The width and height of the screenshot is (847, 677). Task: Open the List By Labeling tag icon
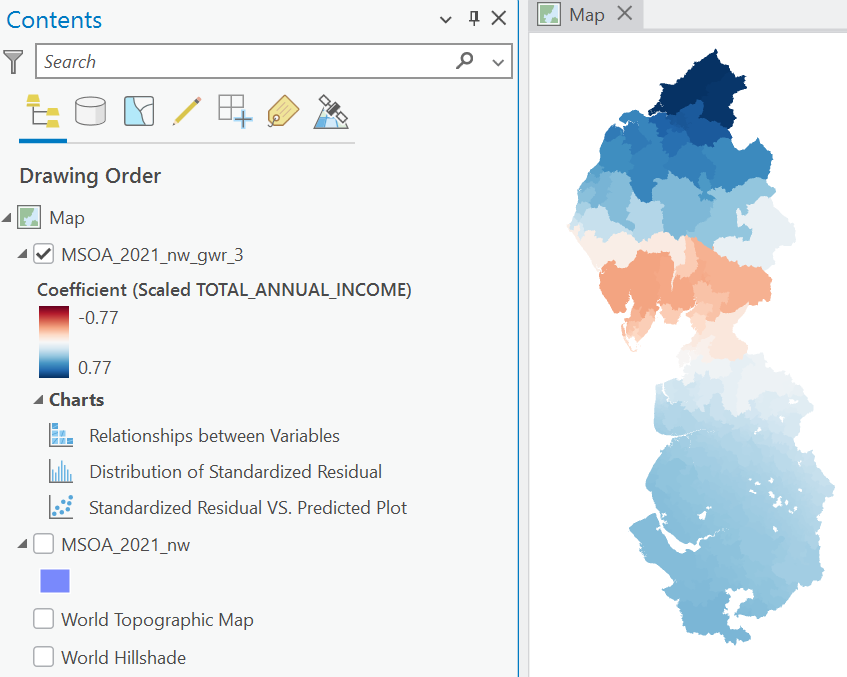click(283, 111)
